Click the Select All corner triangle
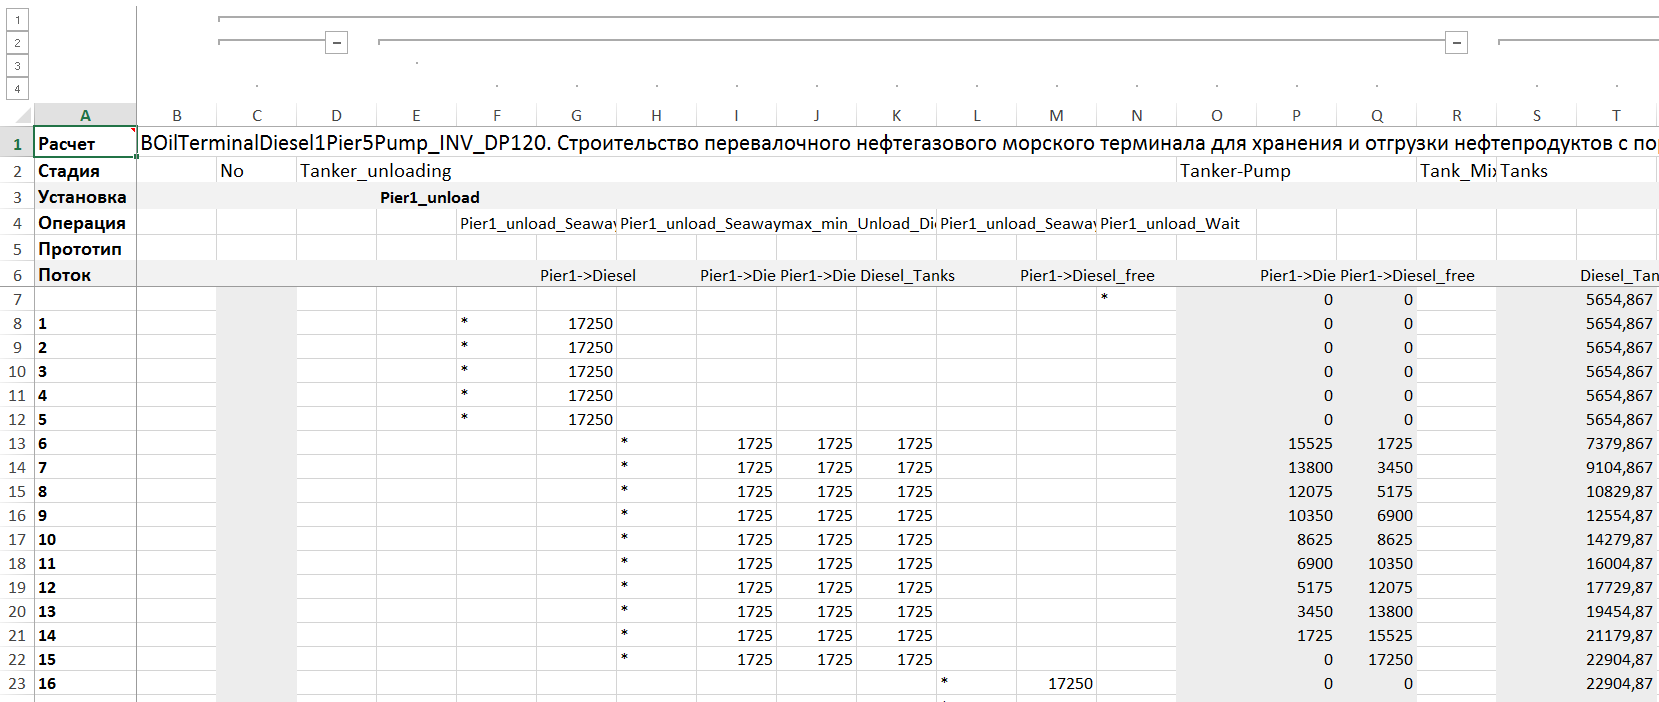The width and height of the screenshot is (1659, 702). (24, 115)
